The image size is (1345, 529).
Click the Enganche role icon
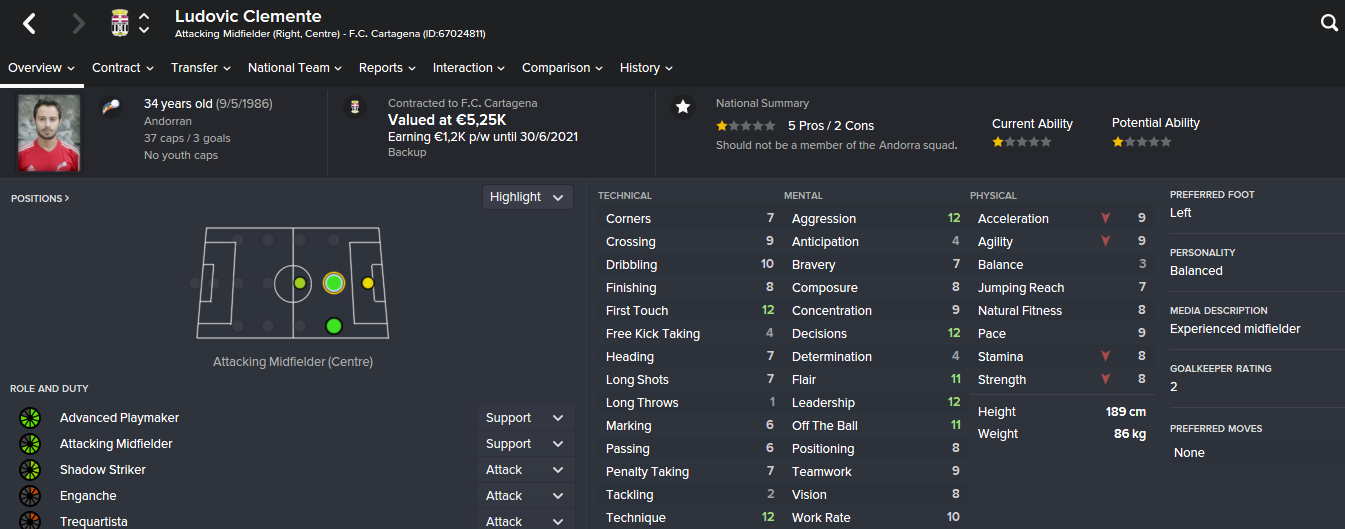[30, 496]
